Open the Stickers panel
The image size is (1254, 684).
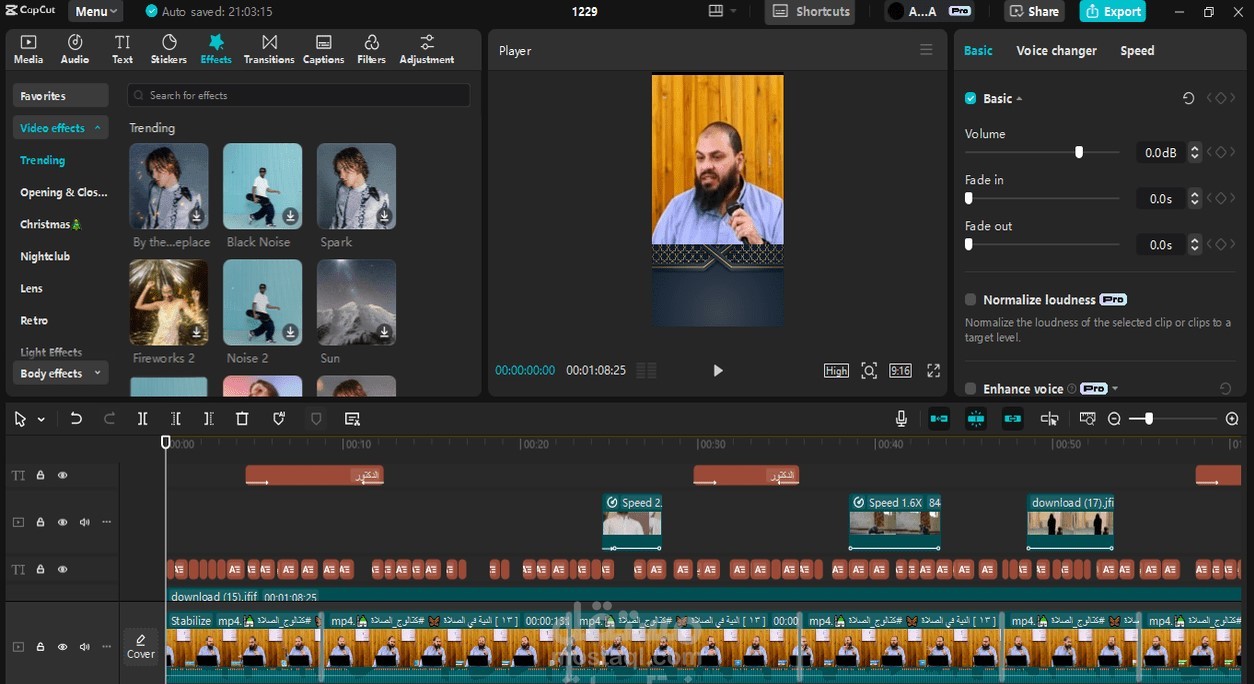pyautogui.click(x=168, y=49)
